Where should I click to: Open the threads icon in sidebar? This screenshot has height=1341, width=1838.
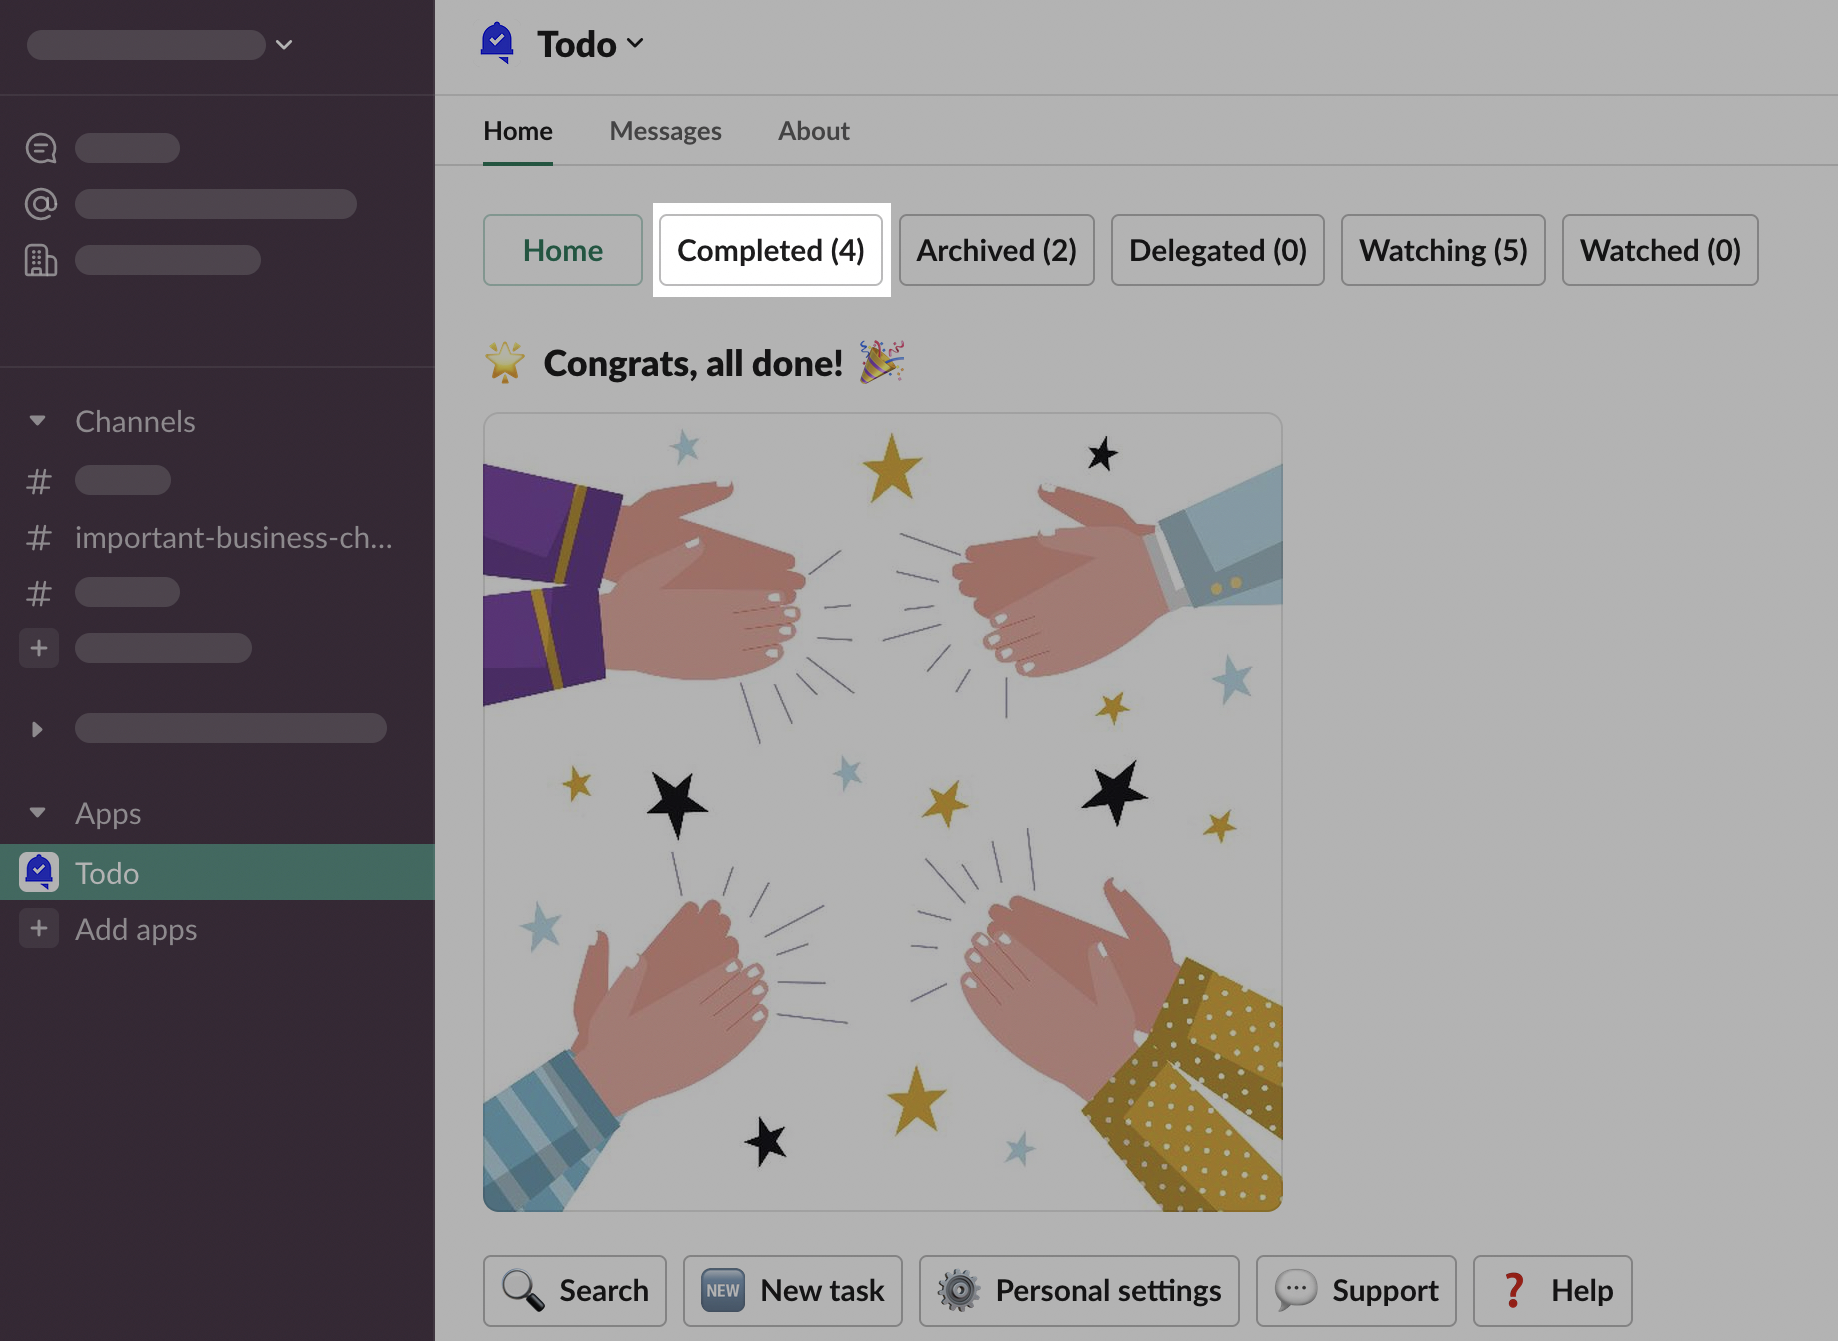pos(41,148)
